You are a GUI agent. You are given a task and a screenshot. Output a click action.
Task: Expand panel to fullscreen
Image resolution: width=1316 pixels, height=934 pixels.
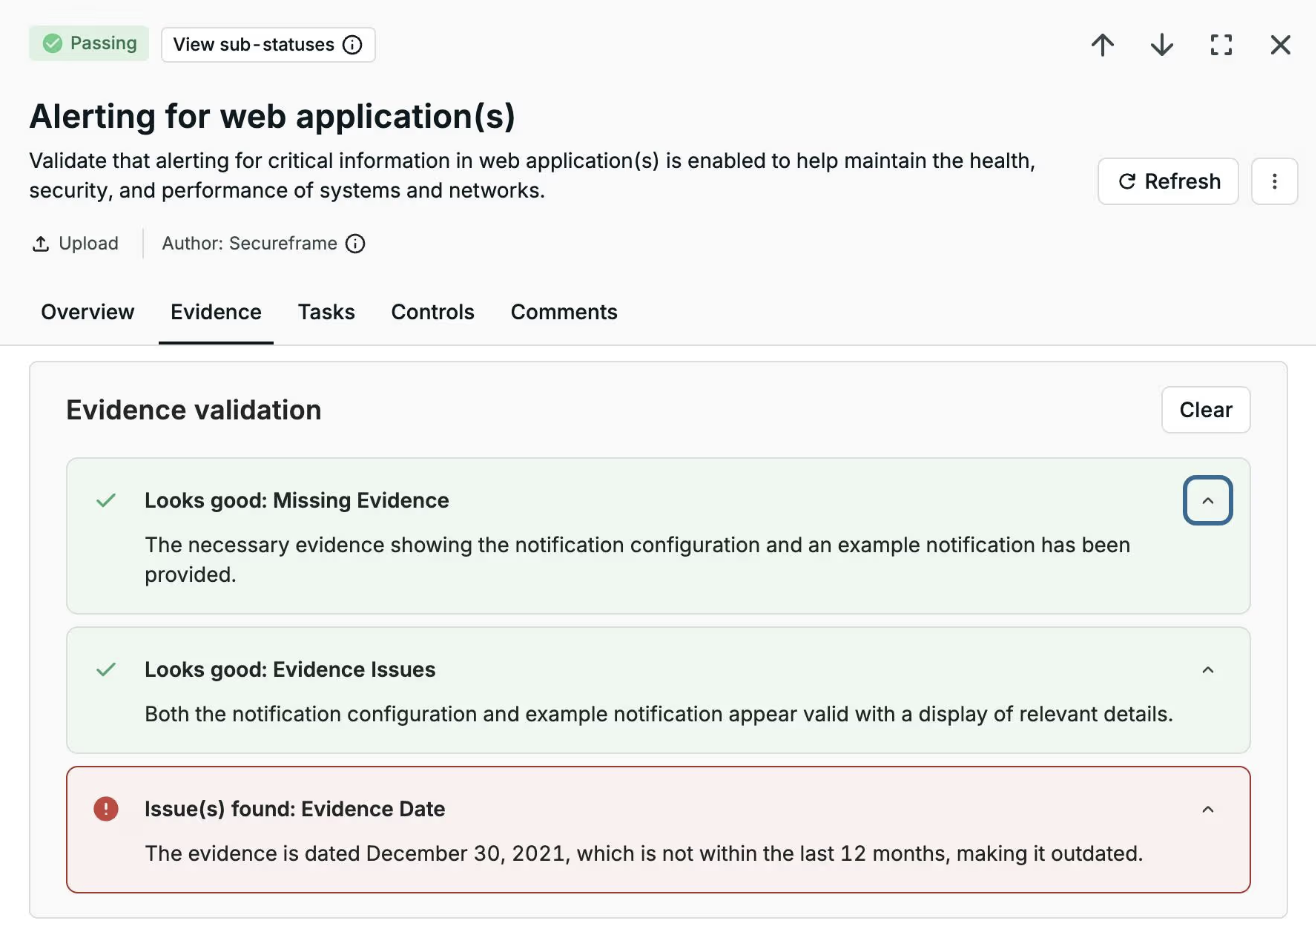[x=1221, y=45]
